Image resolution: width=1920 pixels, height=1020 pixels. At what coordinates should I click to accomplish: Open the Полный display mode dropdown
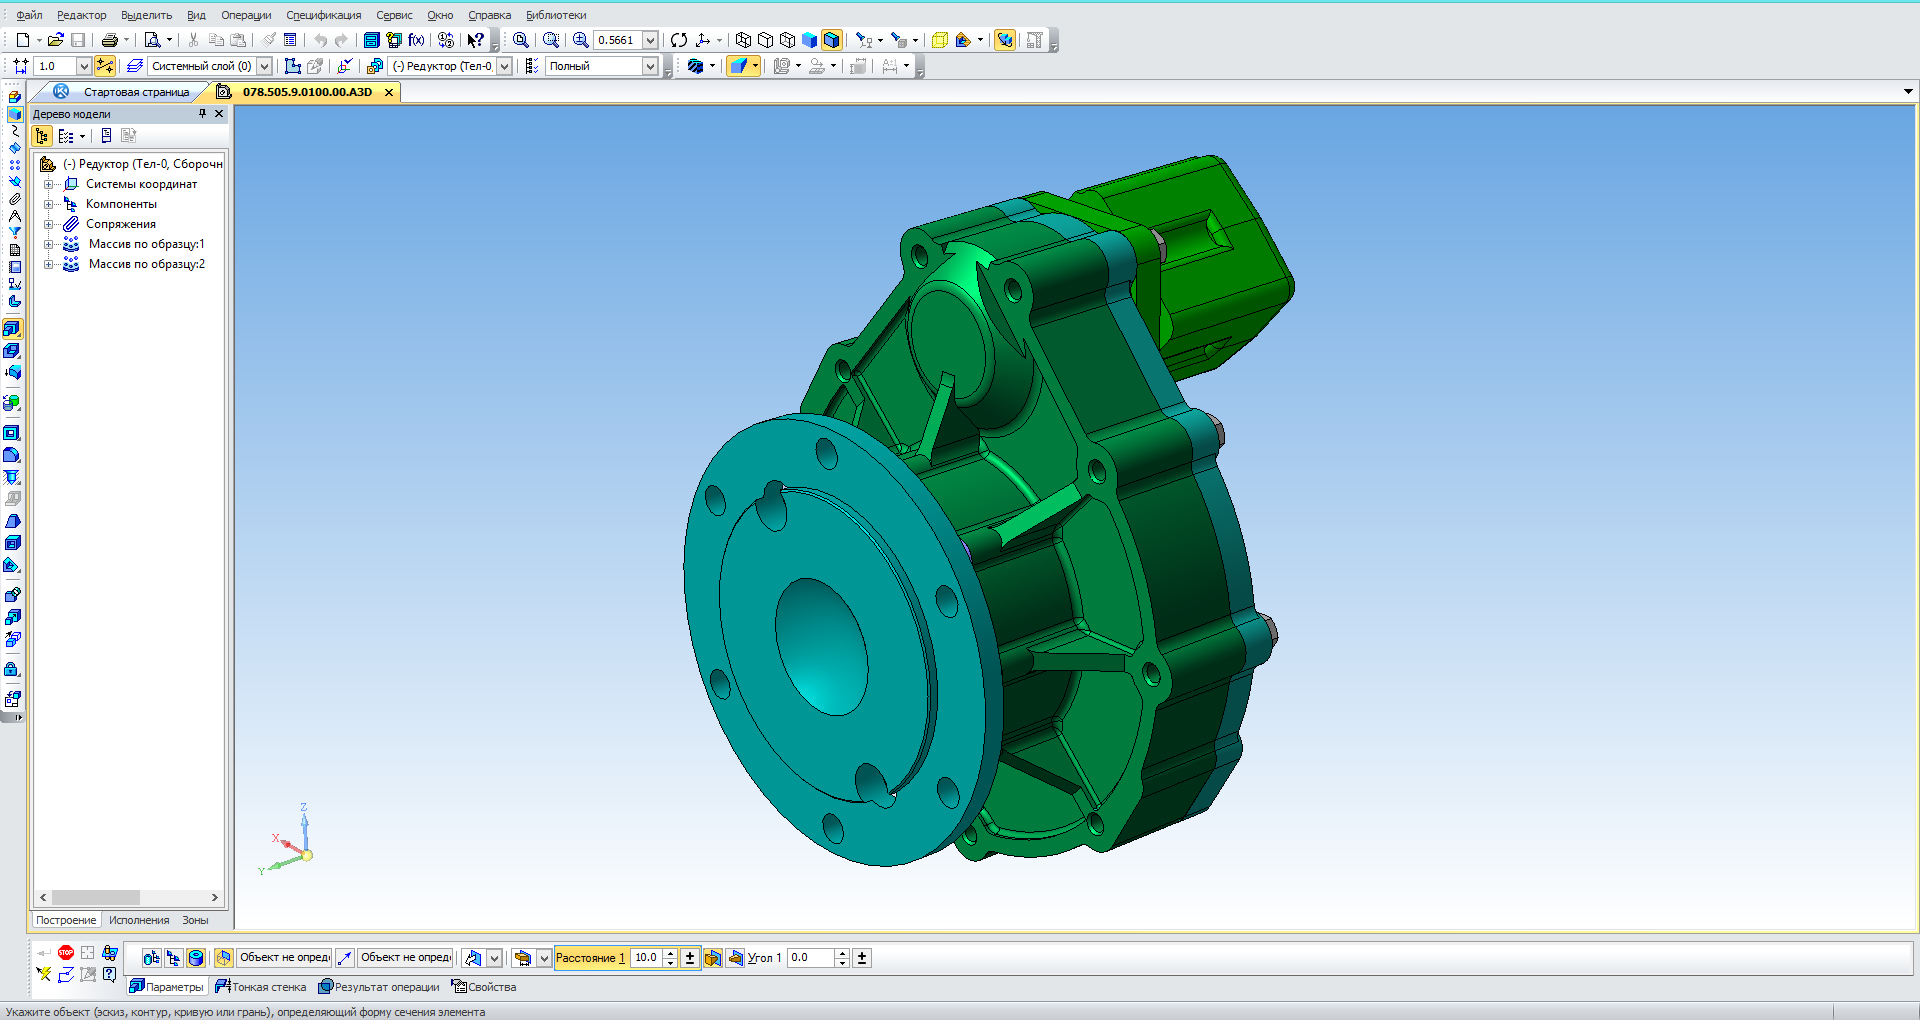[650, 66]
